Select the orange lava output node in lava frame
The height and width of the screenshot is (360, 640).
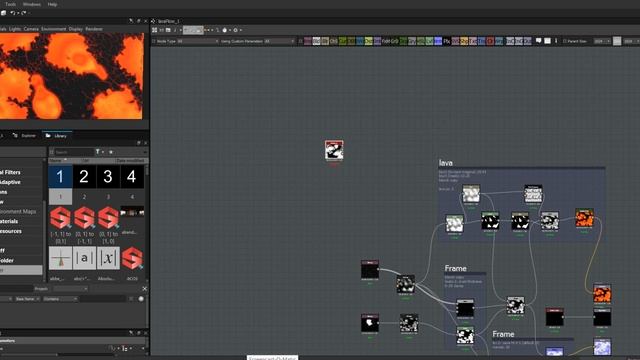point(584,218)
